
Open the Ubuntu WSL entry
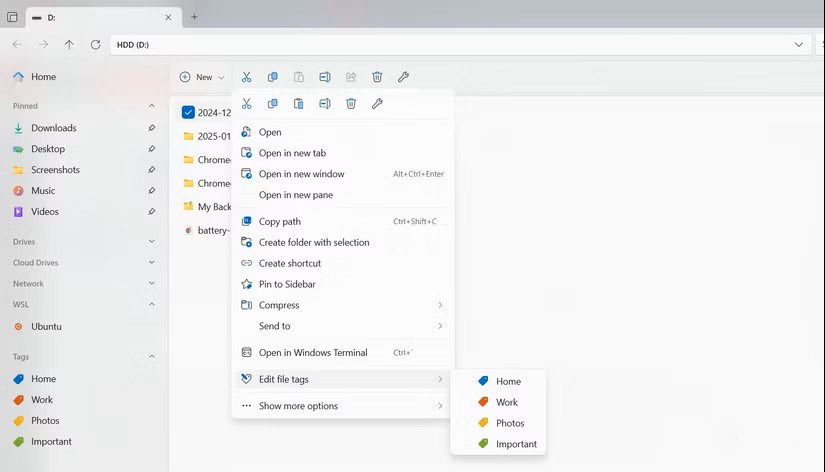[84, 326]
